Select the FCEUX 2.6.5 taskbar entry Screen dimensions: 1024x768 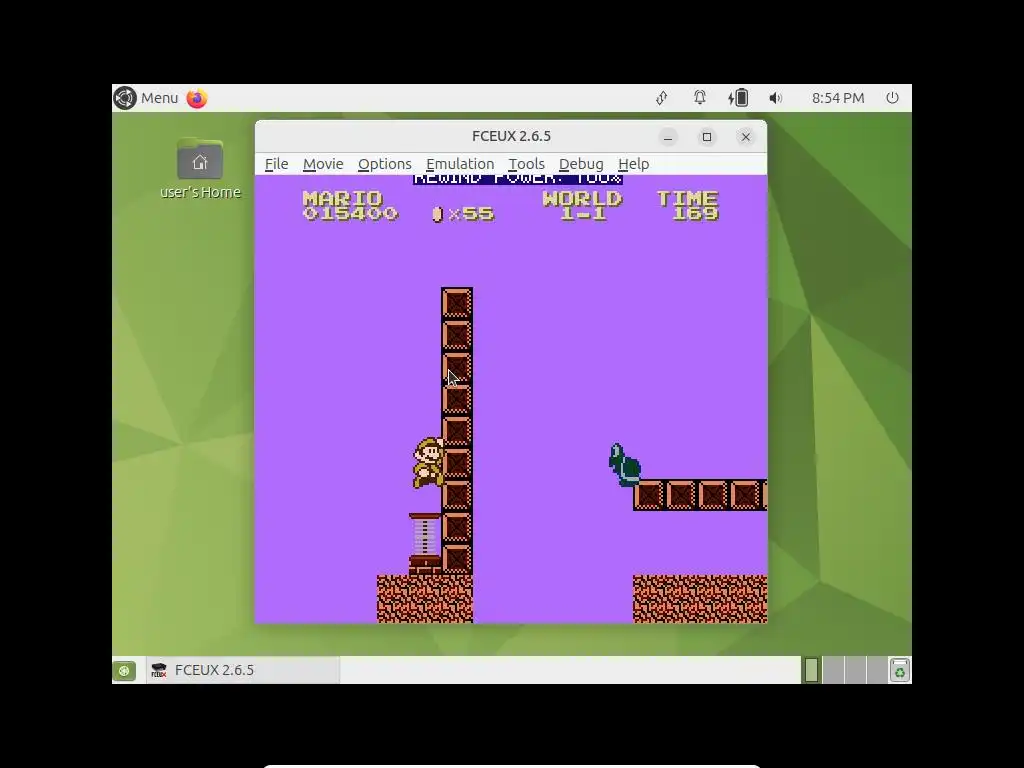click(x=243, y=670)
